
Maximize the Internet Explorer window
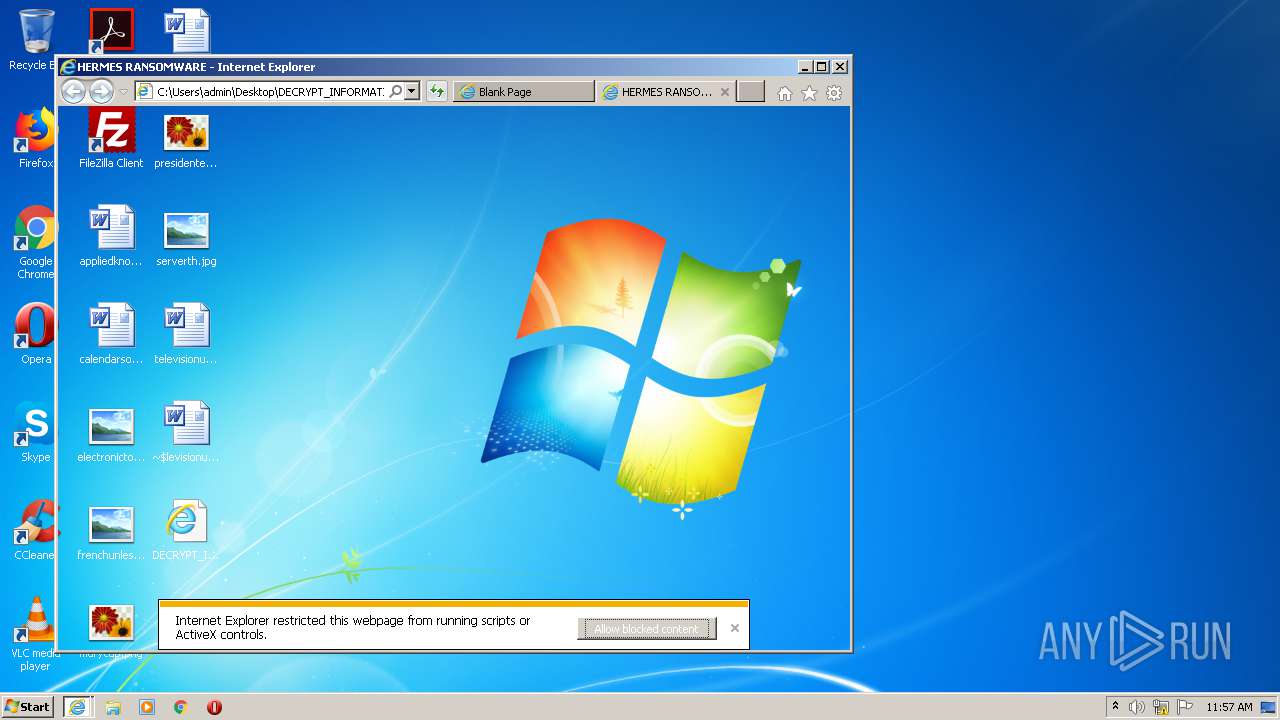pyautogui.click(x=822, y=67)
